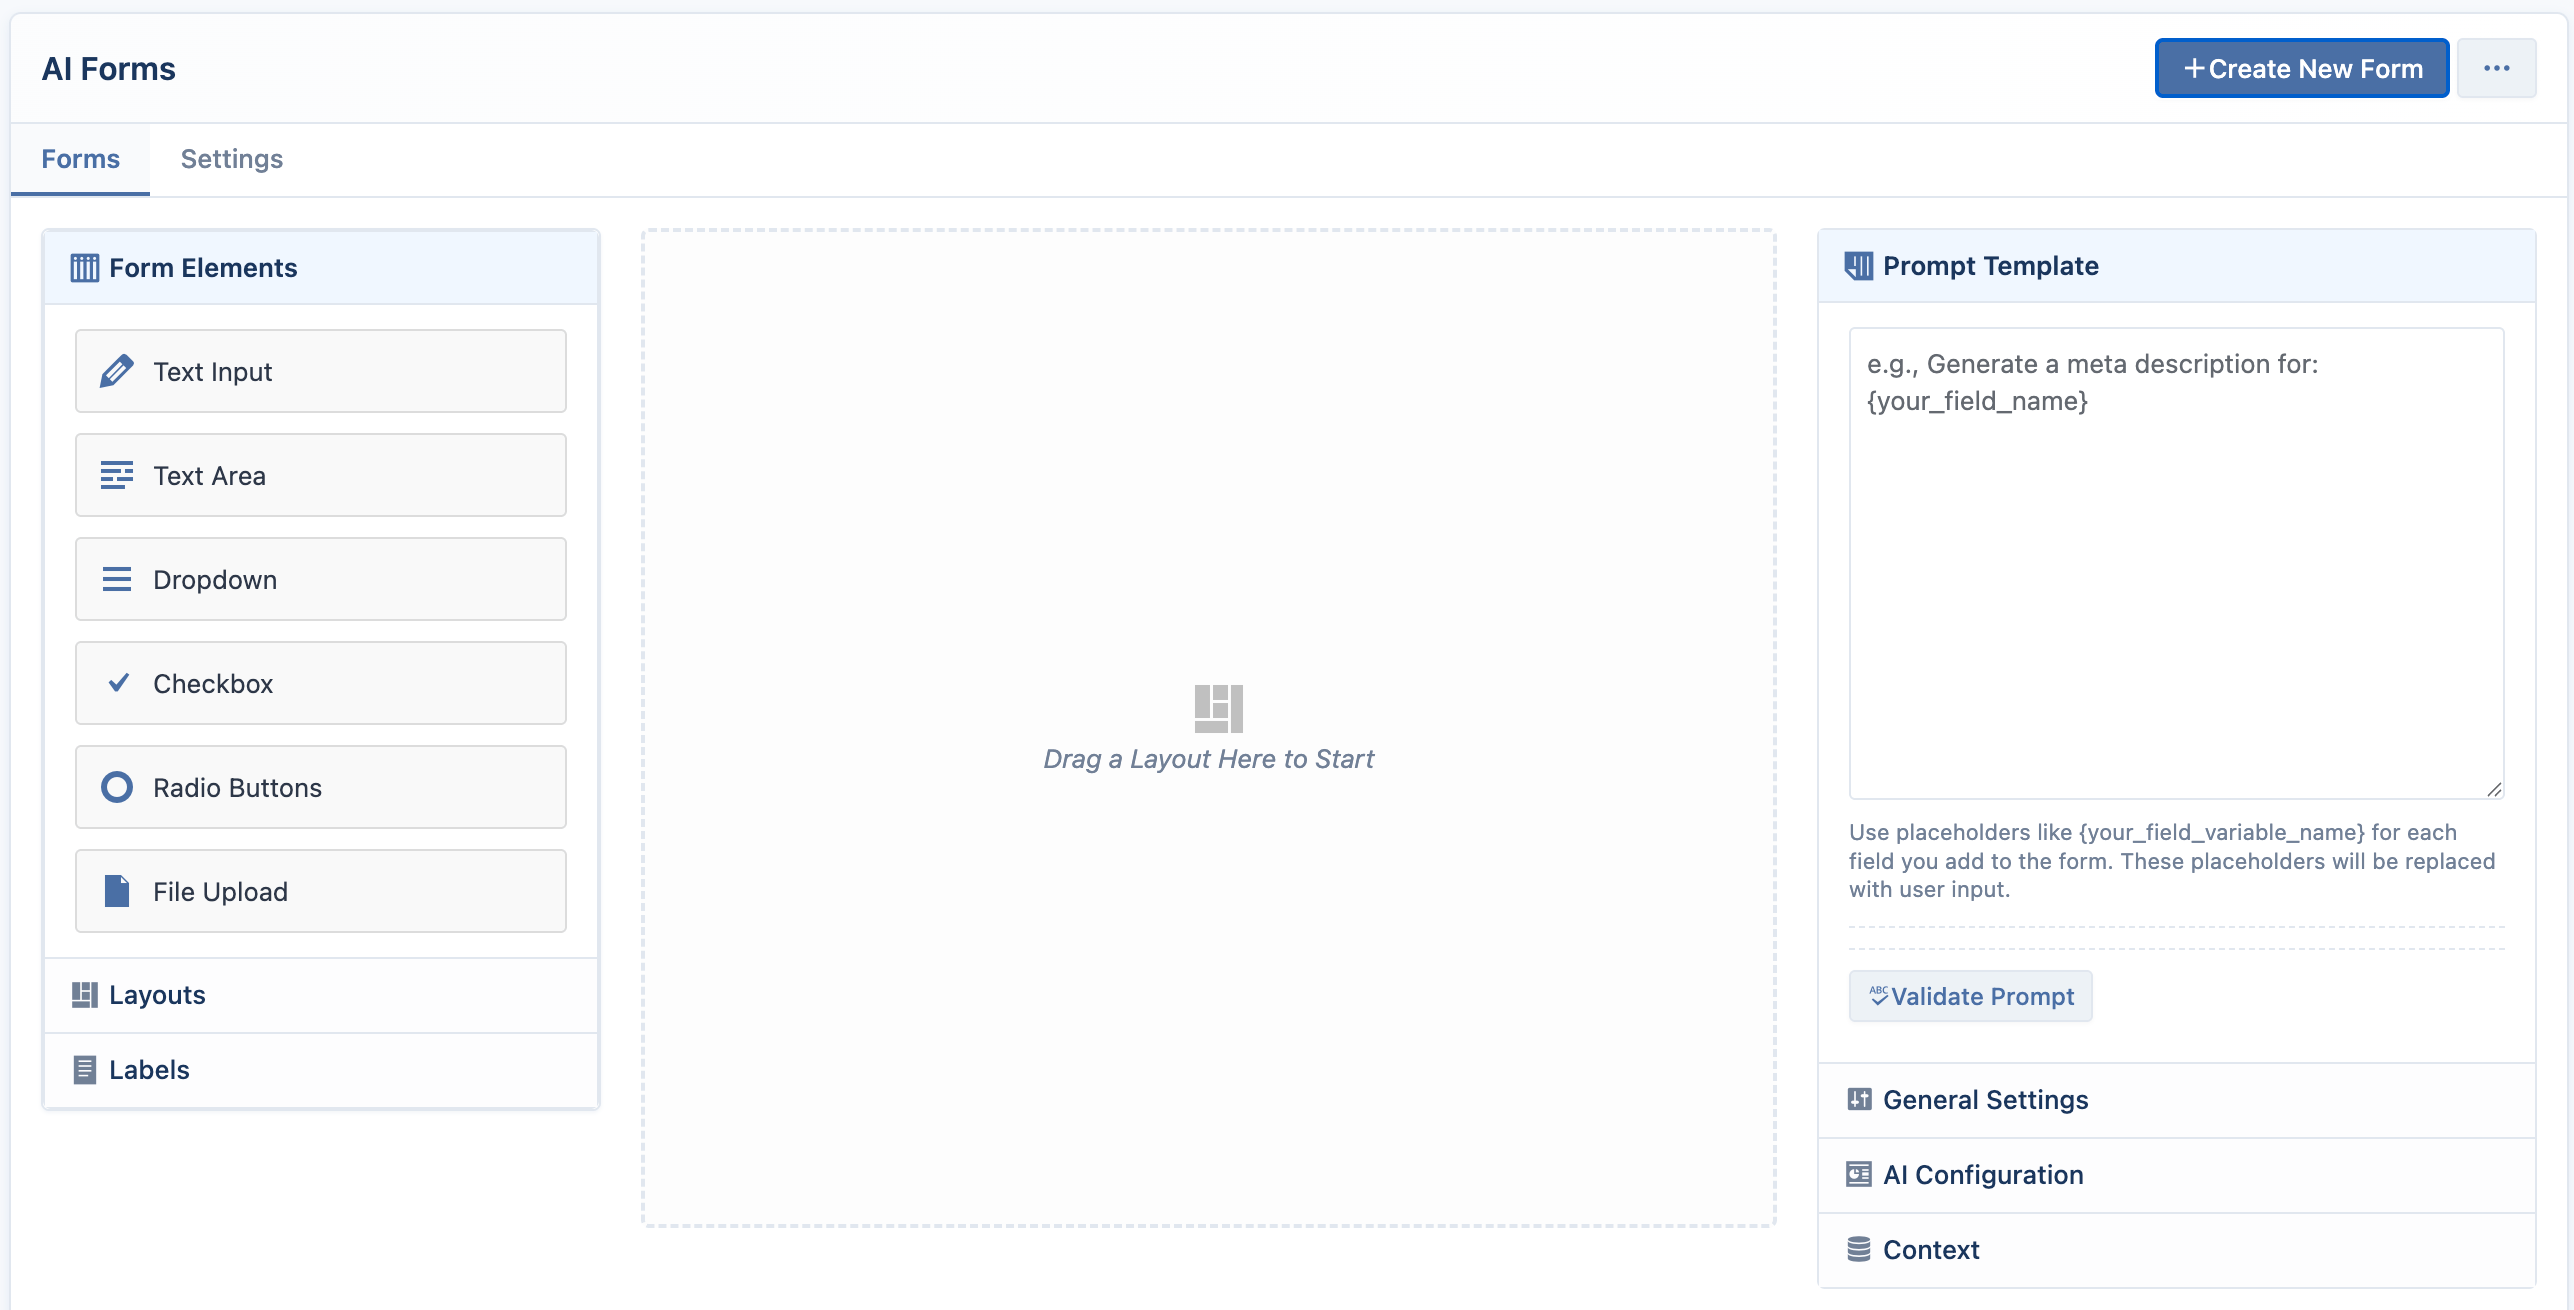The width and height of the screenshot is (2574, 1310).
Task: Switch to the Forms tab
Action: 80,159
